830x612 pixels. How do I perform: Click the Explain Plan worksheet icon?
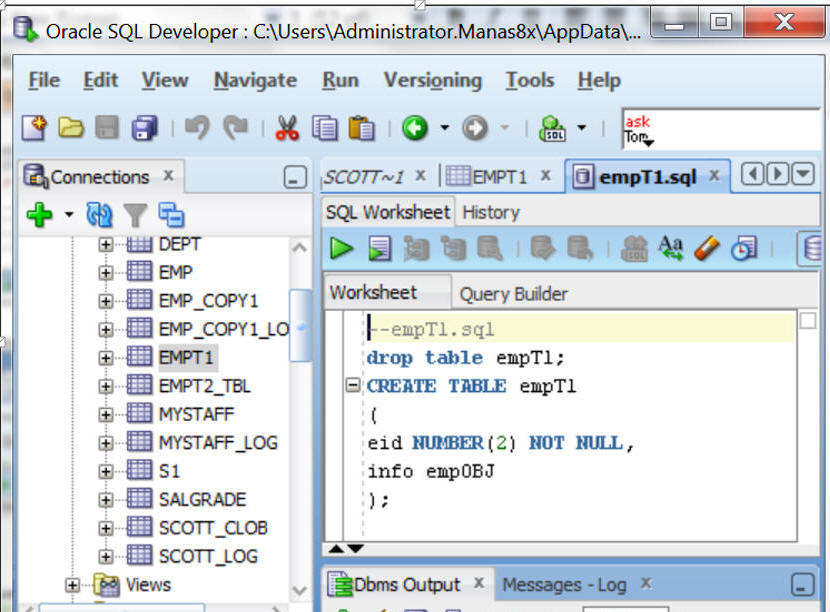click(x=417, y=248)
